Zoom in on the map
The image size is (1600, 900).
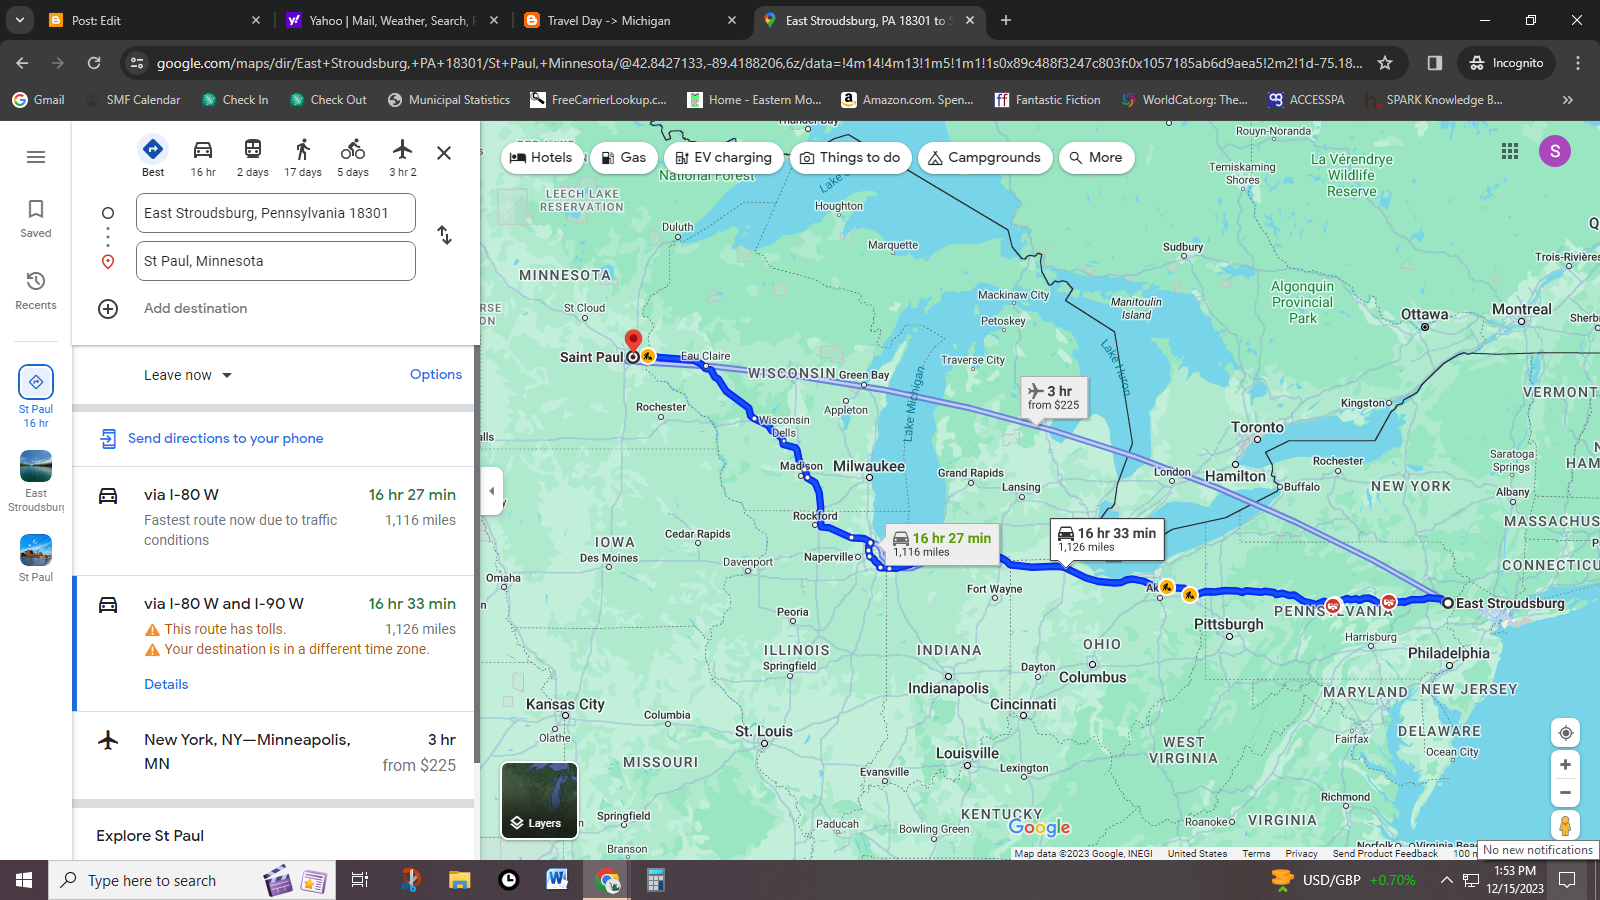(x=1565, y=765)
